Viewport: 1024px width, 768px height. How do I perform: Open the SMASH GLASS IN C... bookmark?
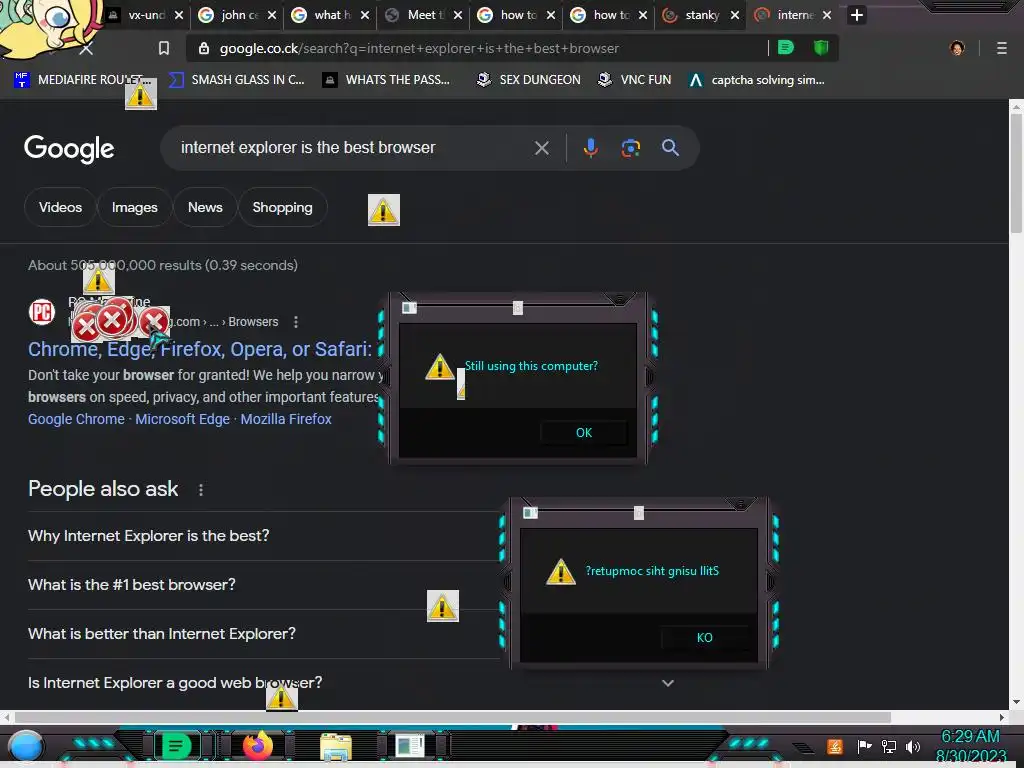236,80
